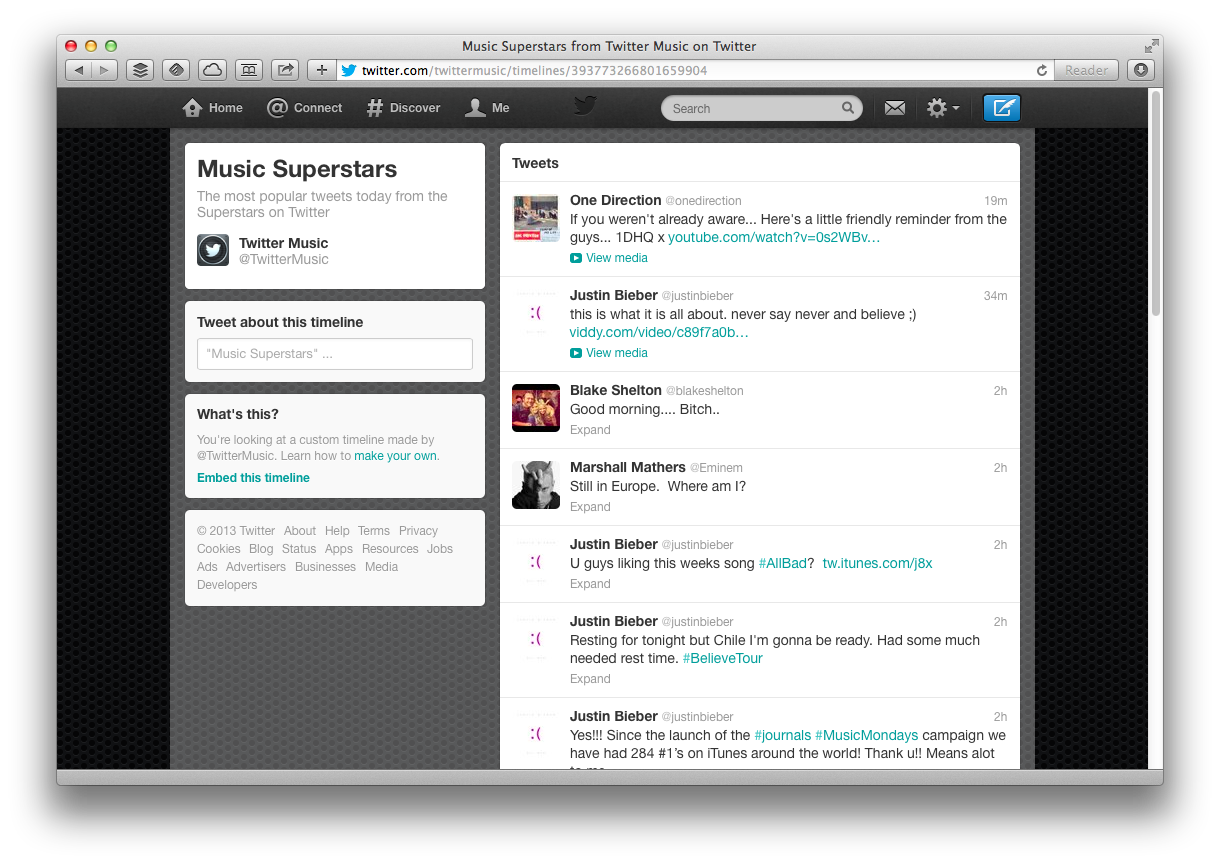Open the Connect tab
Image resolution: width=1220 pixels, height=864 pixels.
(x=305, y=108)
